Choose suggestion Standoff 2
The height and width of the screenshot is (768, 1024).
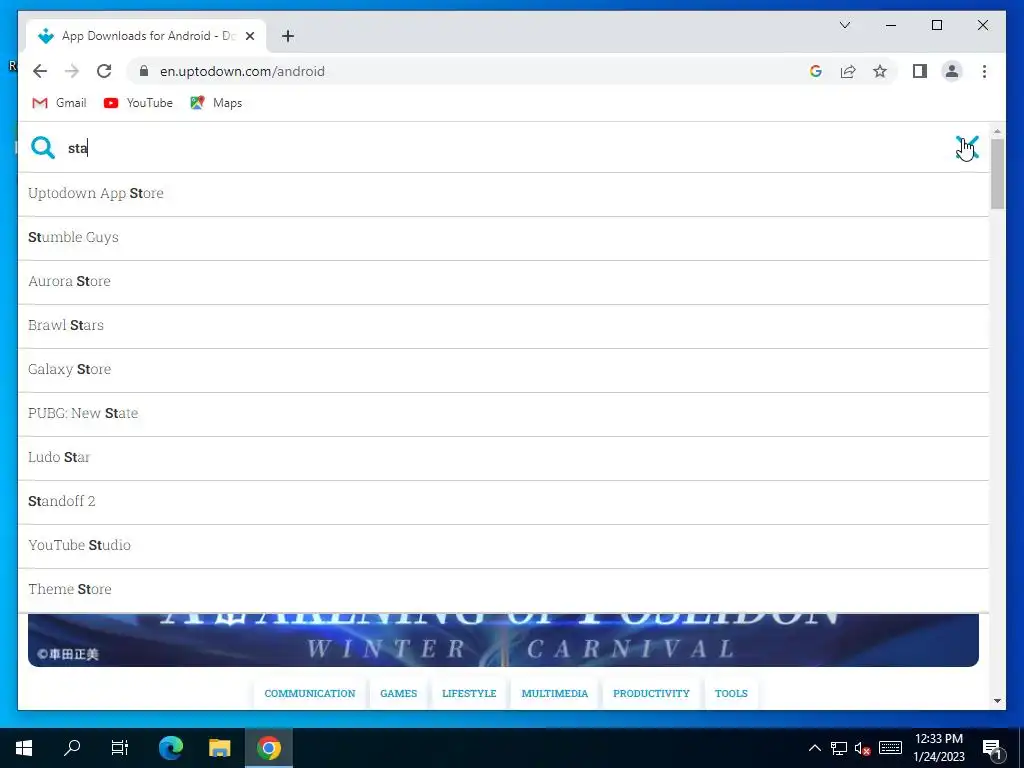point(503,502)
